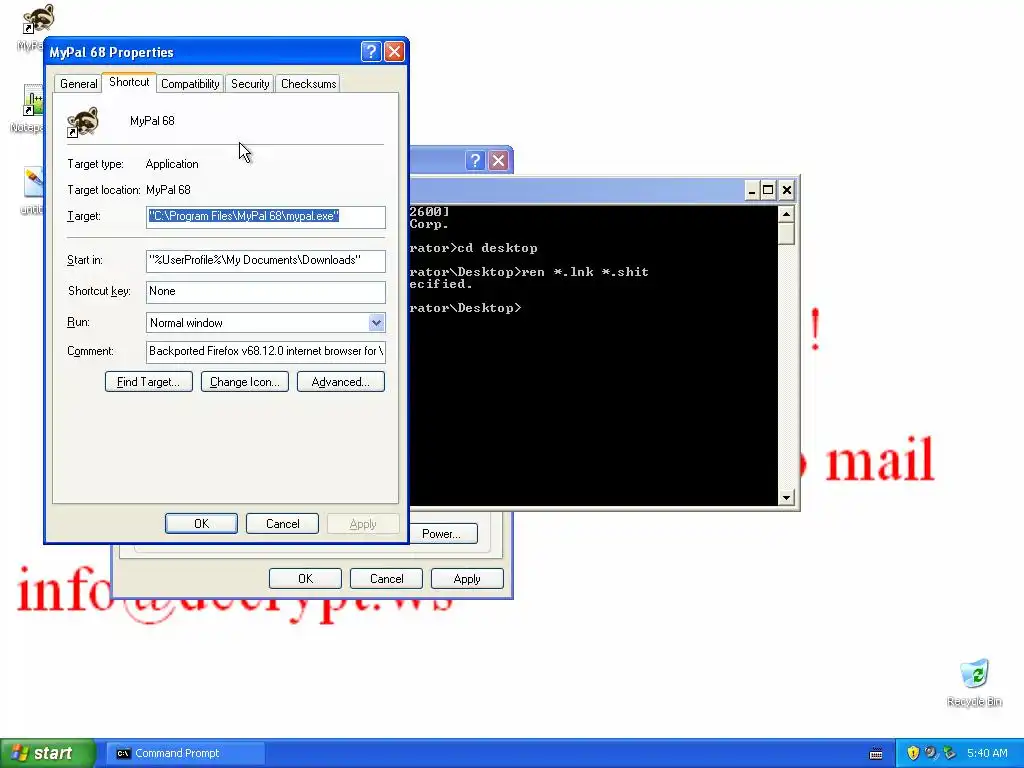Maximize the Command Prompt window
Viewport: 1024px width, 768px height.
point(769,190)
